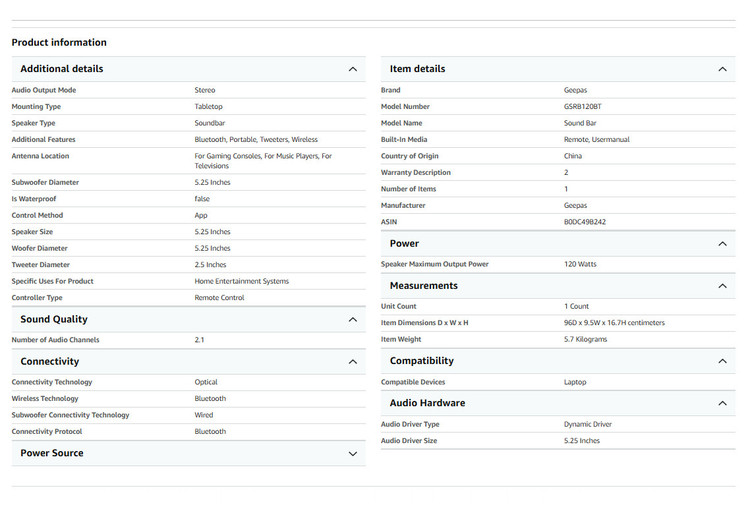Click the Sound Quality heading
Screen dimensions: 750x531
coord(54,320)
